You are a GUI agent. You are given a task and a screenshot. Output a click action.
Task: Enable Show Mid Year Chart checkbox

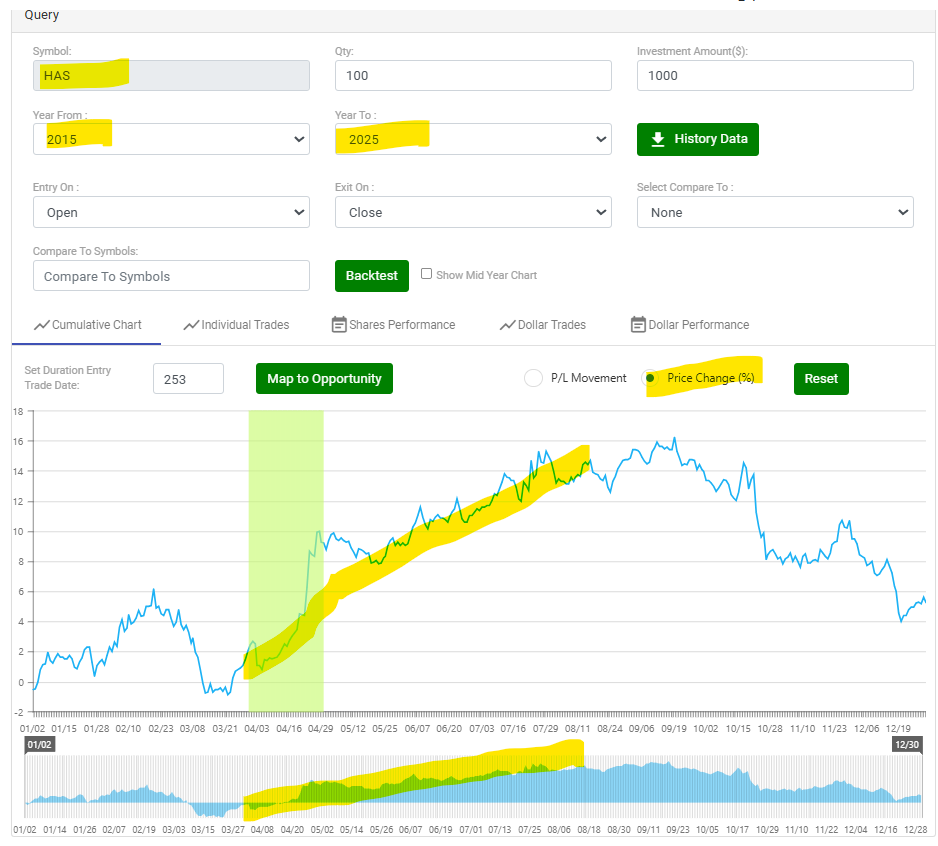(427, 274)
